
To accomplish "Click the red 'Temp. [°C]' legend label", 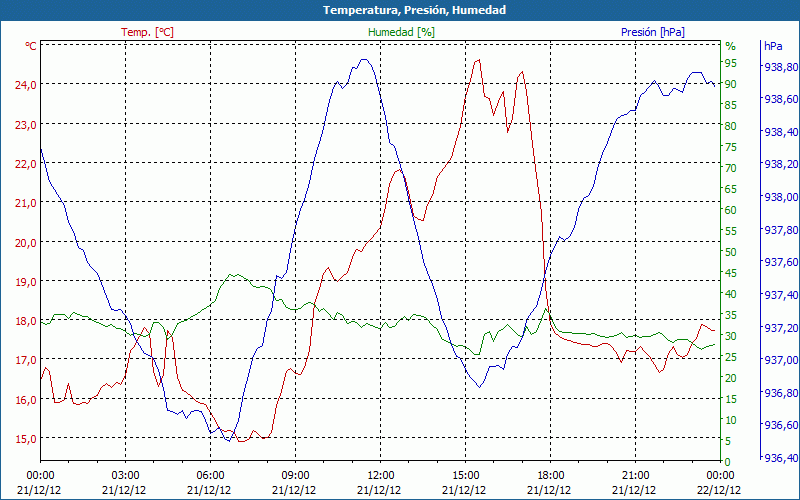I will [147, 32].
